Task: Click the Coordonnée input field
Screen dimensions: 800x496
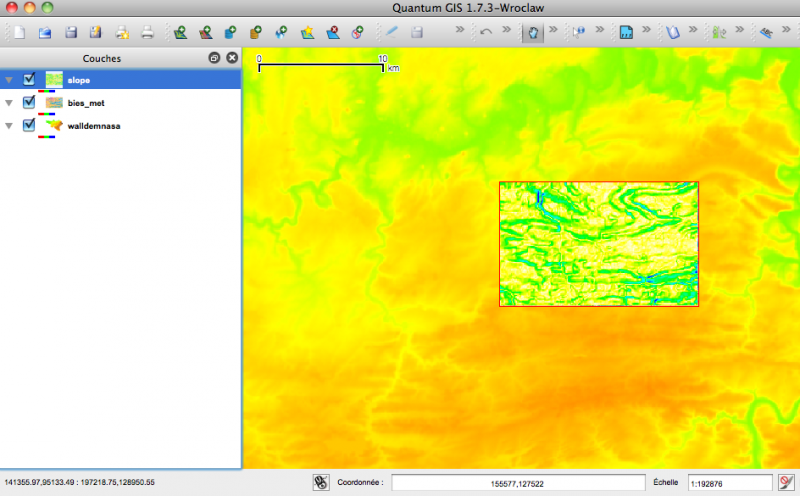Action: [x=516, y=482]
